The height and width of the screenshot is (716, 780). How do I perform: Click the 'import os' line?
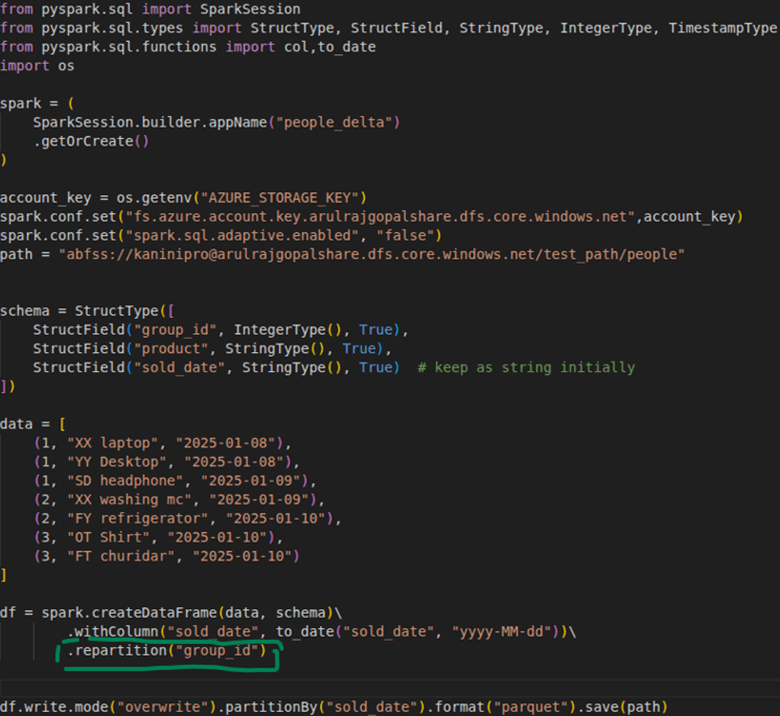[37, 66]
